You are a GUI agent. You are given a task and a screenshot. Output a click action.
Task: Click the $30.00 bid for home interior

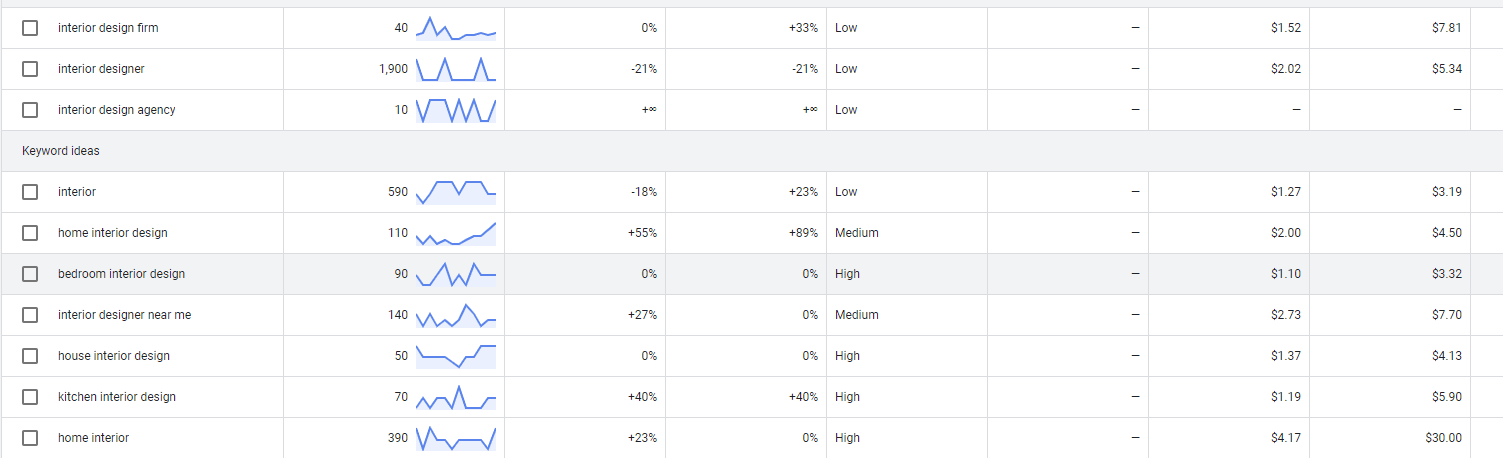click(1444, 438)
